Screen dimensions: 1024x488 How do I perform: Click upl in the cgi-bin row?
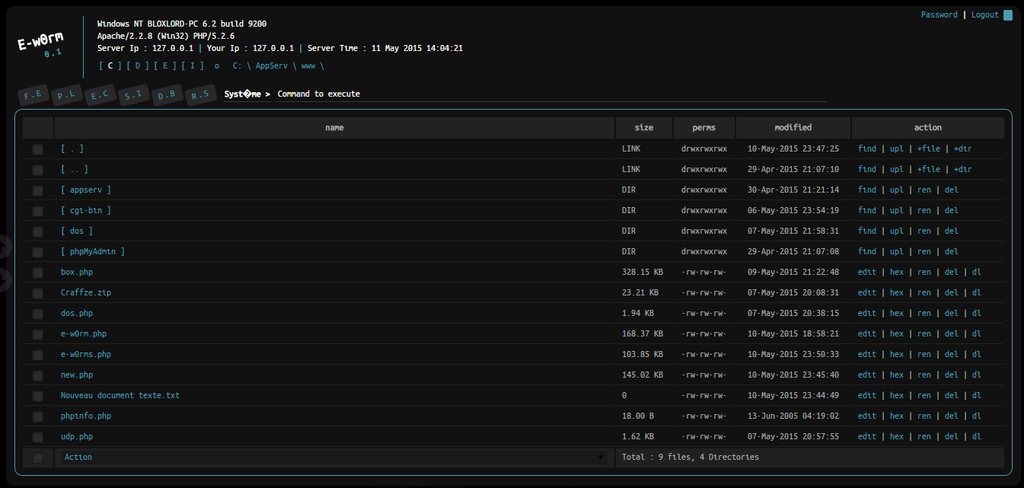pos(897,210)
